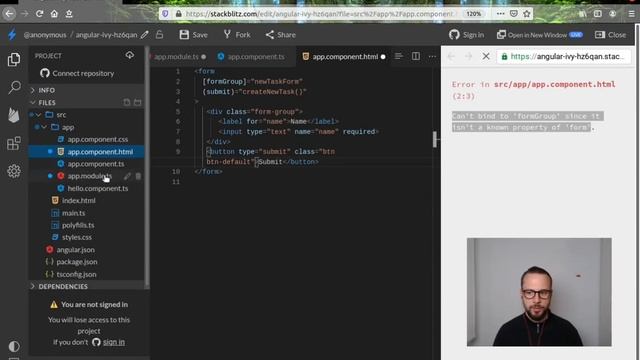Toggle project lock icon
This screenshot has width=640, height=360.
(160, 35)
